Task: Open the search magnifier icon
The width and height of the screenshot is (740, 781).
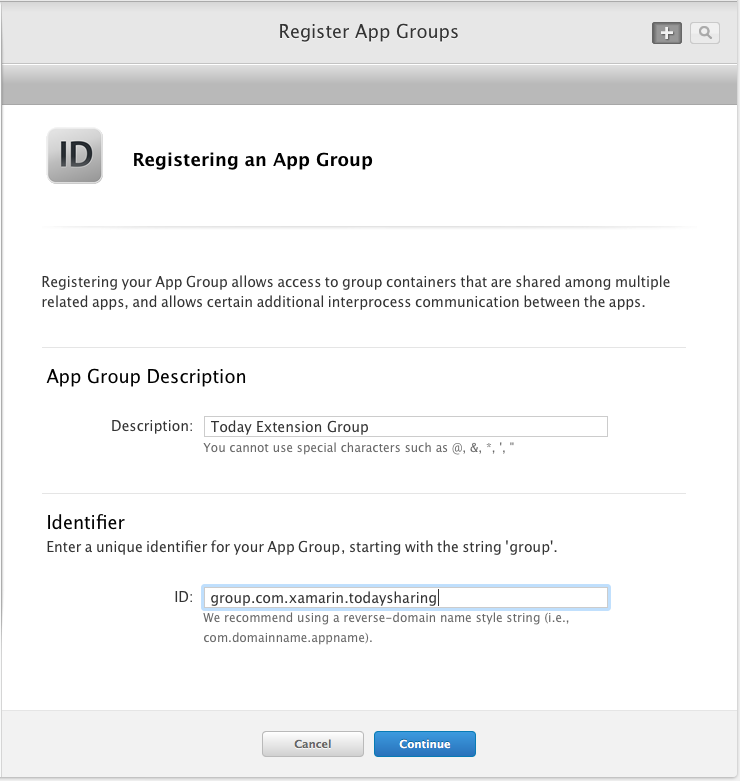Action: pyautogui.click(x=705, y=33)
